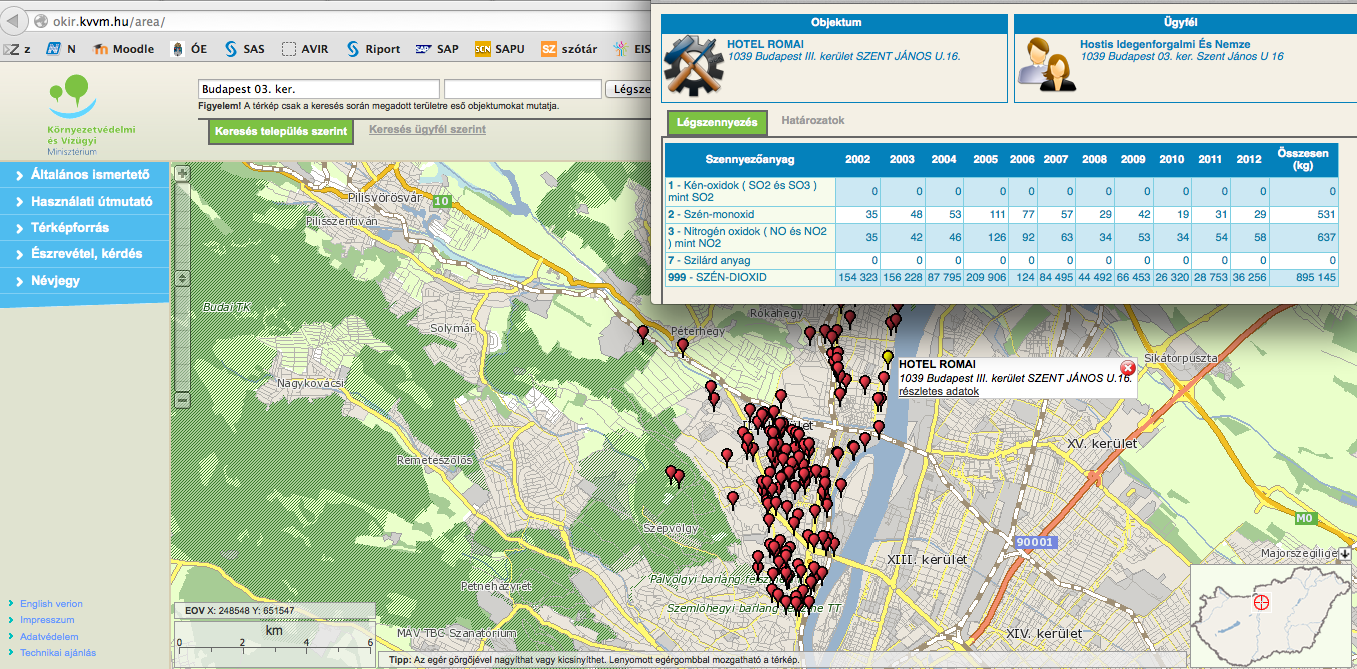This screenshot has height=669, width=1357.
Task: Close the HOTEL ROMAI map popup
Action: (1127, 367)
